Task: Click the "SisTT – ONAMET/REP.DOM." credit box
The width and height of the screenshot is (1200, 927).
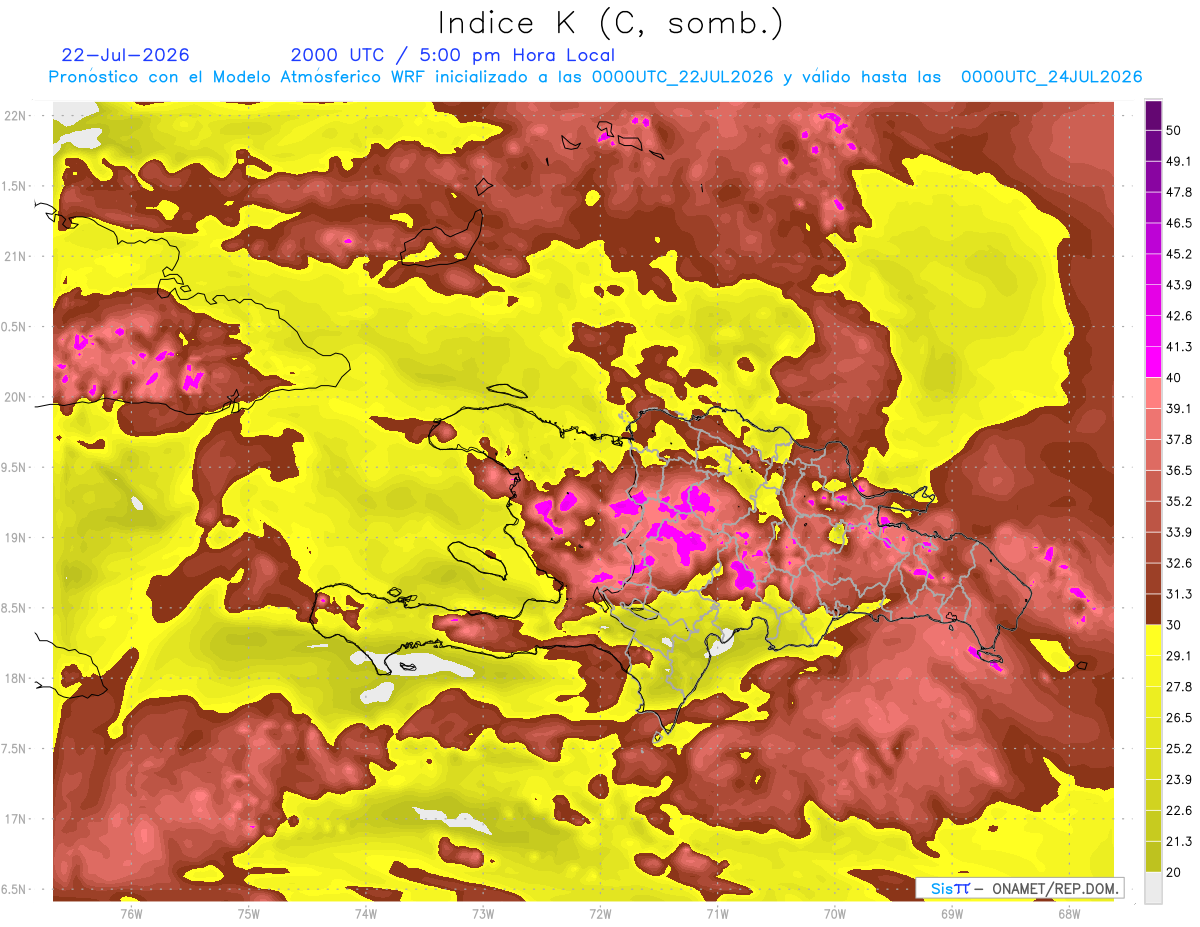Action: (x=1019, y=888)
